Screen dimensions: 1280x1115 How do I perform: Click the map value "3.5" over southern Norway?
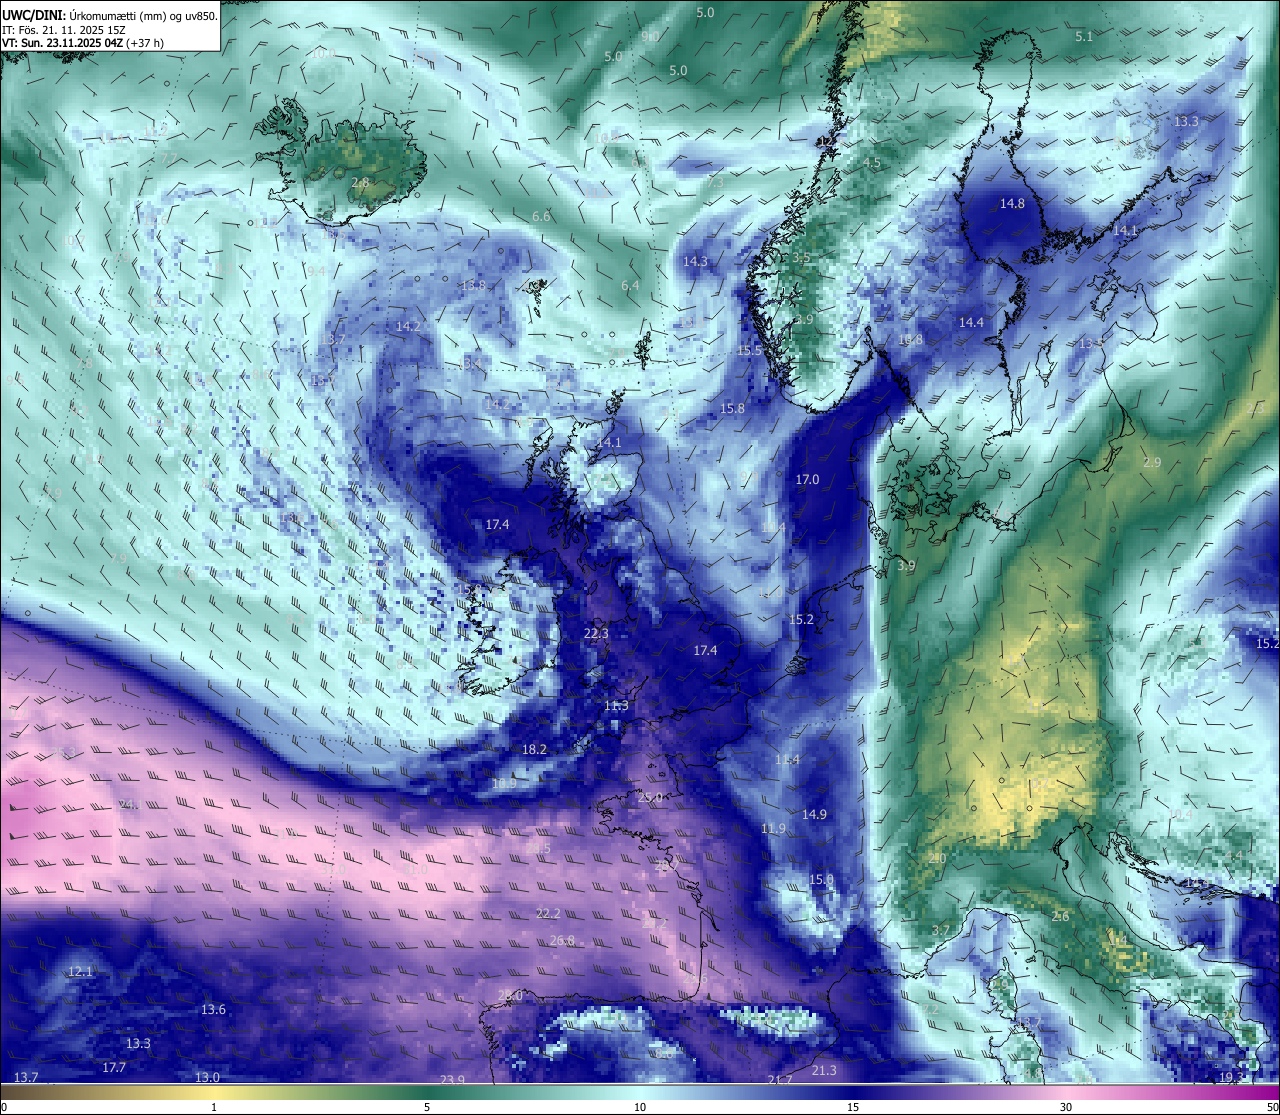tap(802, 258)
